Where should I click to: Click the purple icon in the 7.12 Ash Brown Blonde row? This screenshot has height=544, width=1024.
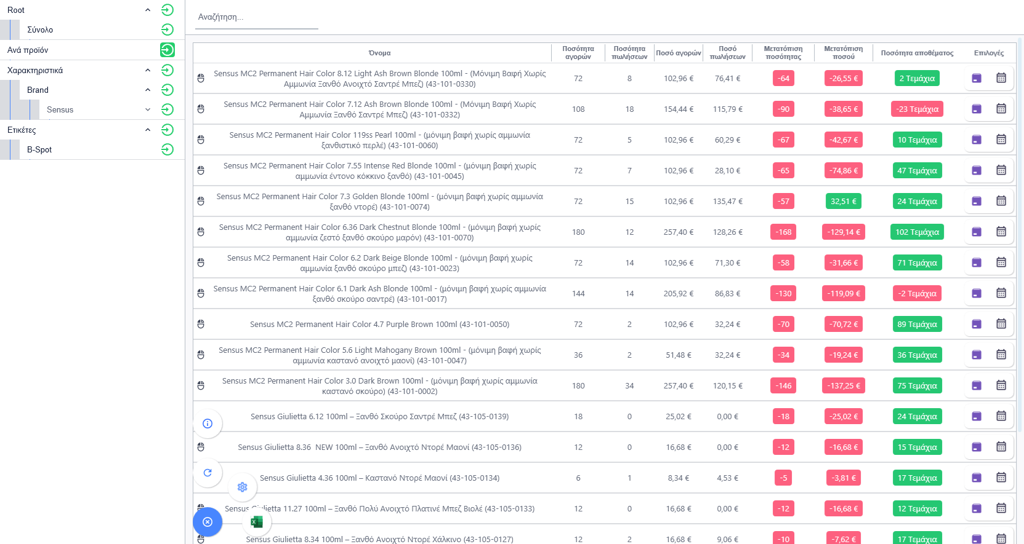[x=976, y=109]
